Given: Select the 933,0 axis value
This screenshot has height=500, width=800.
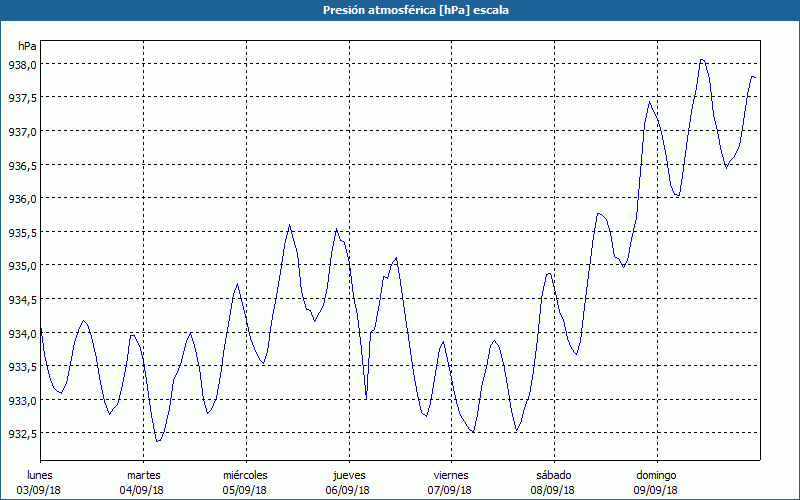Looking at the screenshot, I should (x=22, y=401).
